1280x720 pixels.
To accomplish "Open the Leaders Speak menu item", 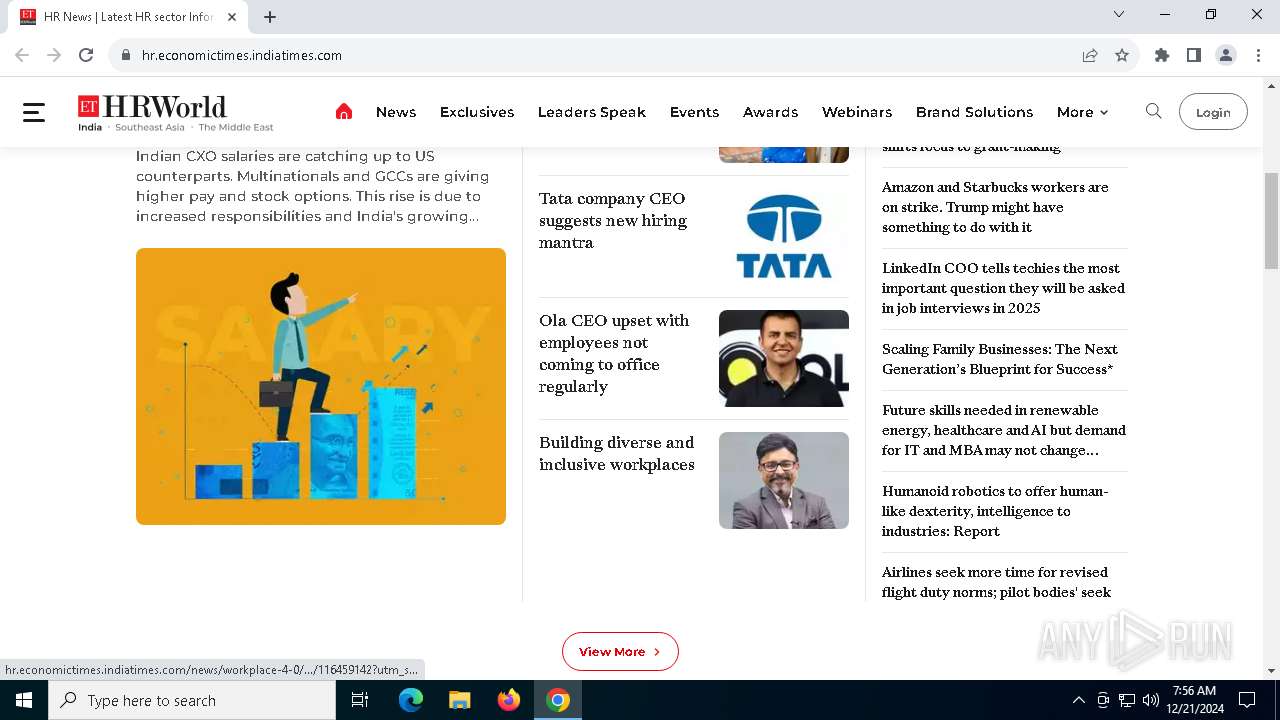I will (592, 112).
